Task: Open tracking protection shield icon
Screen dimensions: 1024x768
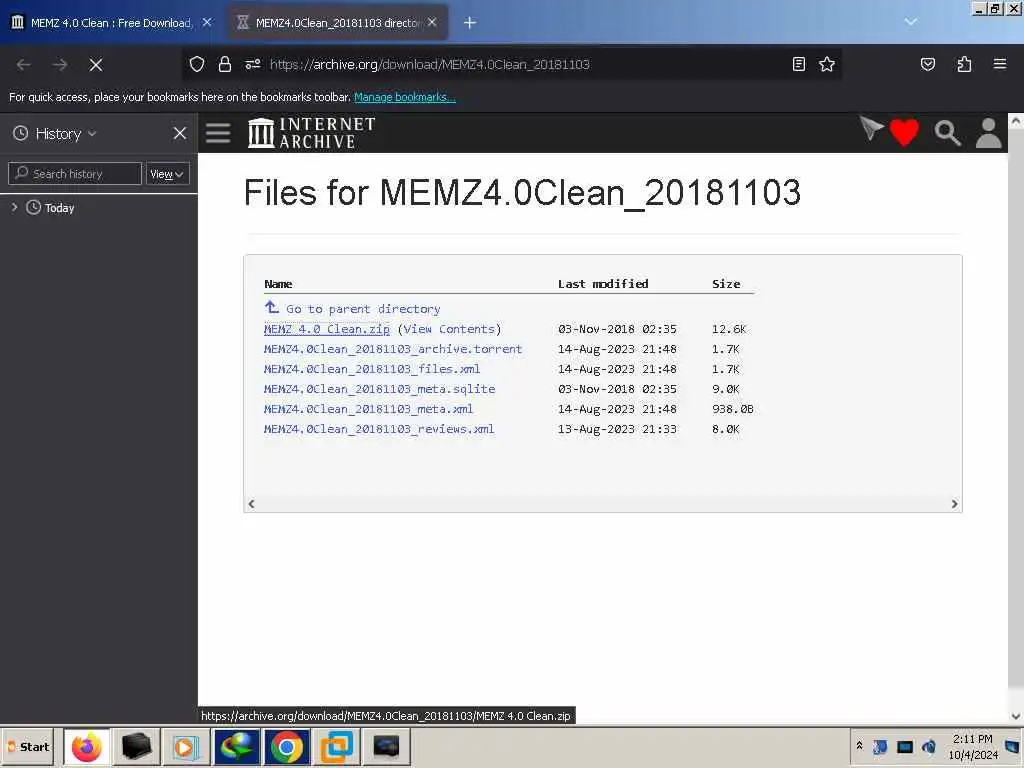Action: pyautogui.click(x=197, y=64)
